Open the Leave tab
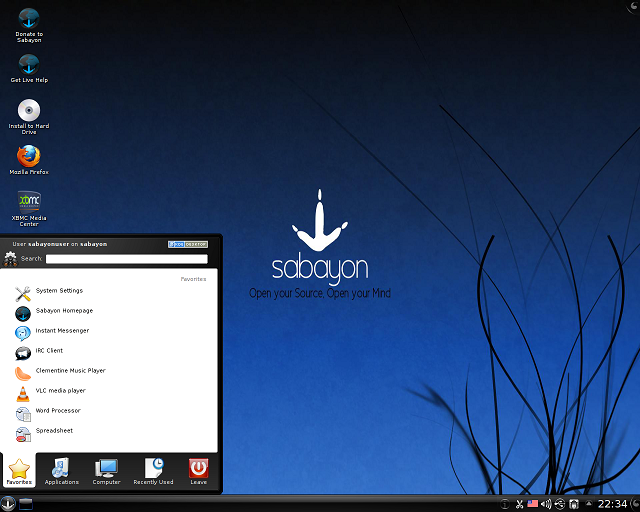Image resolution: width=640 pixels, height=512 pixels. 198,471
